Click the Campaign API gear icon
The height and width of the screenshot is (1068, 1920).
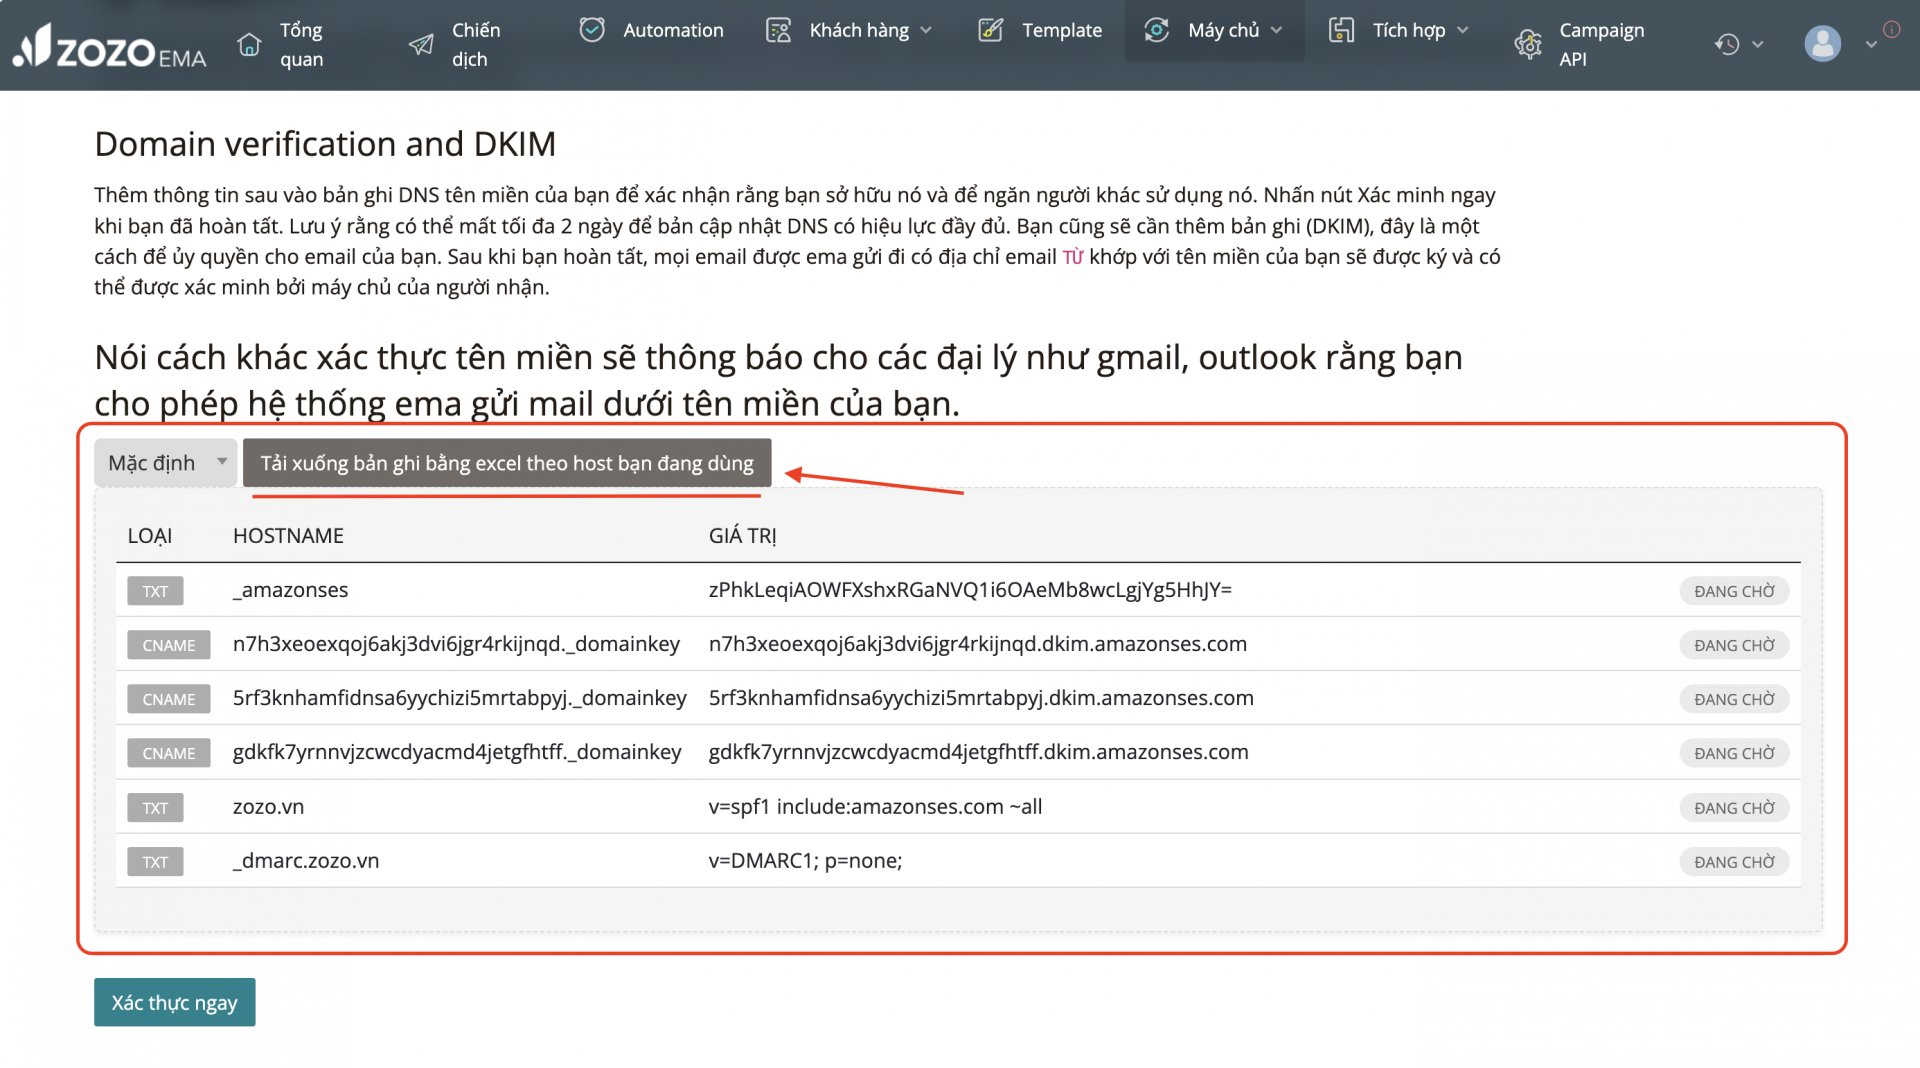click(1528, 44)
